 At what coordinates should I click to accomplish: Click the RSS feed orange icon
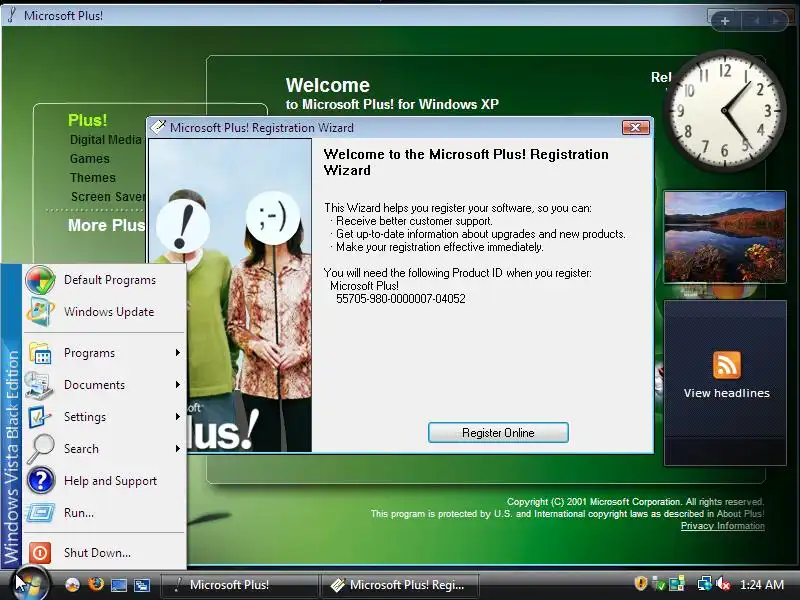(727, 365)
